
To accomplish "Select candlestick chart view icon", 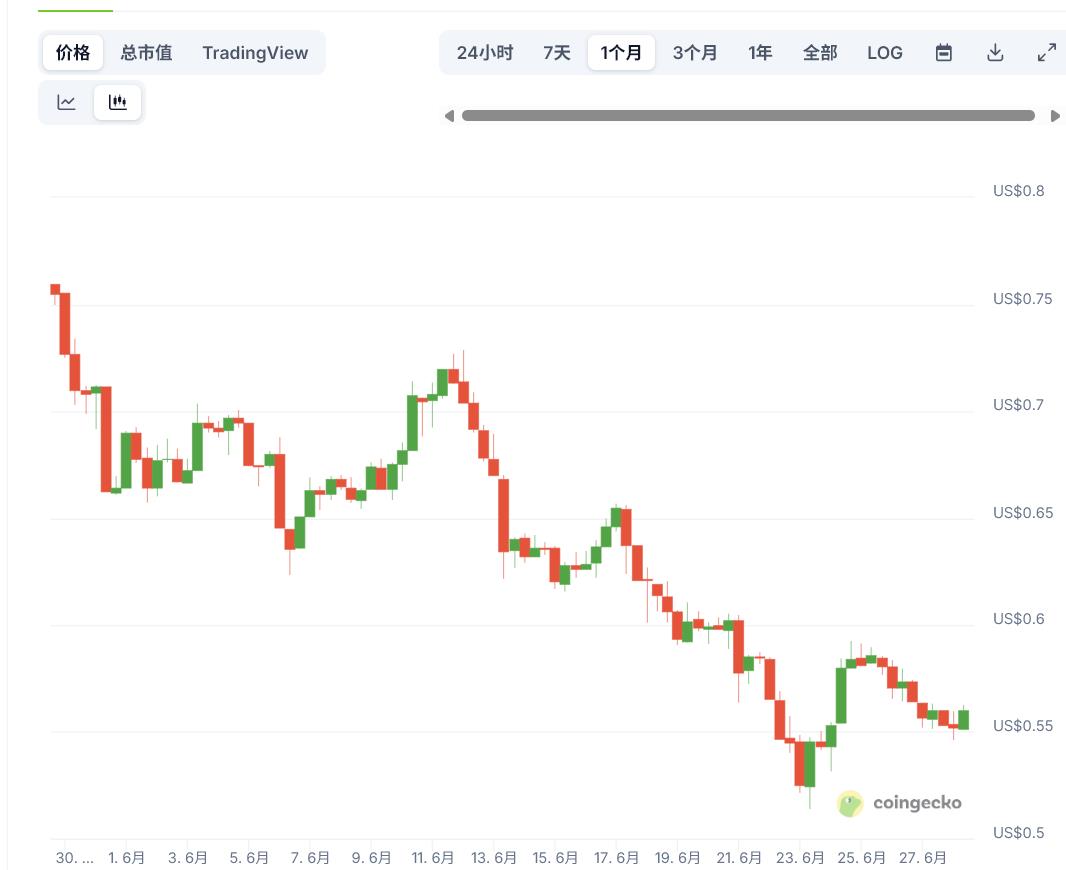I will click(118, 102).
